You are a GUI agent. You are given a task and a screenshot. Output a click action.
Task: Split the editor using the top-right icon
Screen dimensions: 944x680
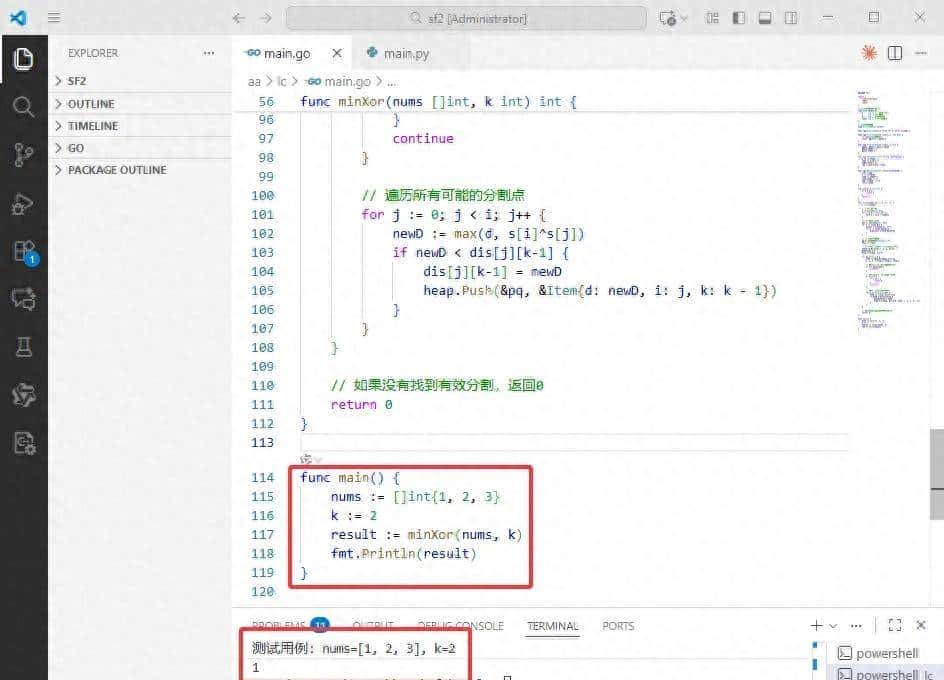point(893,52)
